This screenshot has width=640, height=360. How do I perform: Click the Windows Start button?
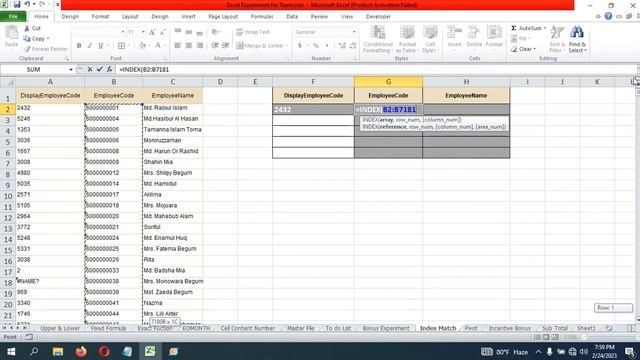(x=11, y=351)
